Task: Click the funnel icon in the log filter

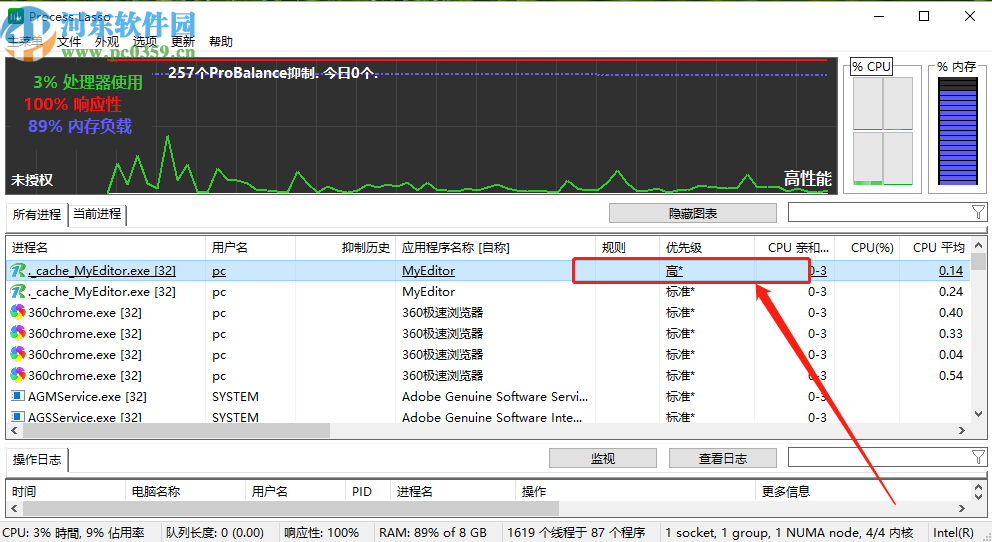Action: click(978, 457)
